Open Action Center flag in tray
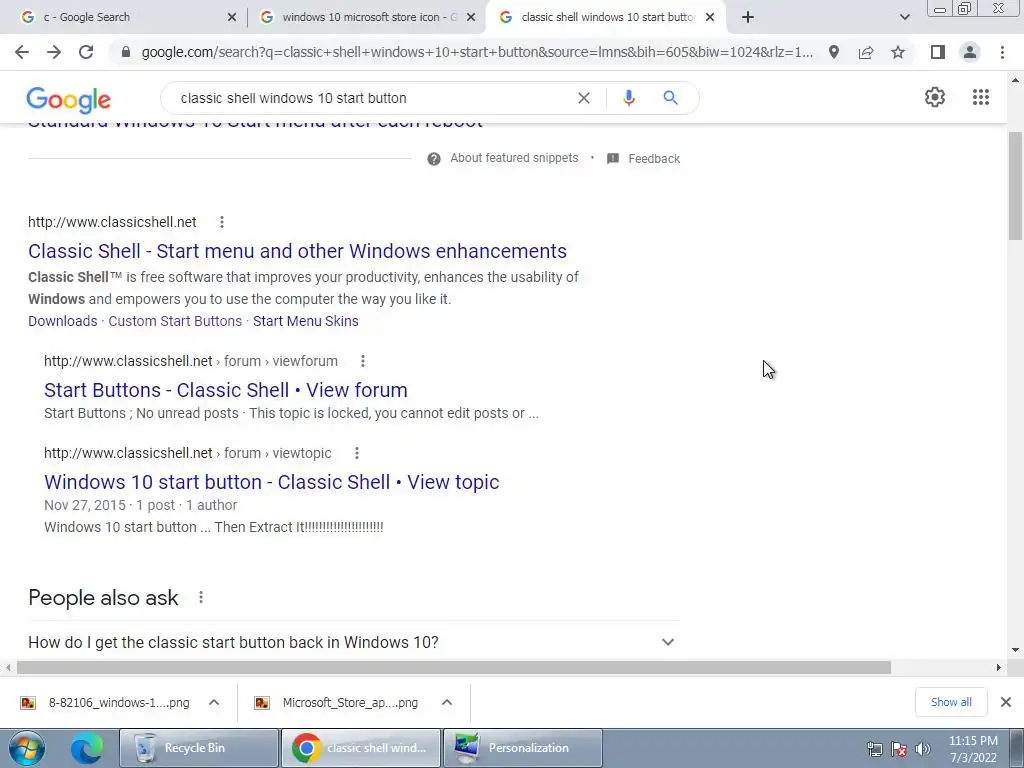Viewport: 1024px width, 768px height. pyautogui.click(x=899, y=749)
